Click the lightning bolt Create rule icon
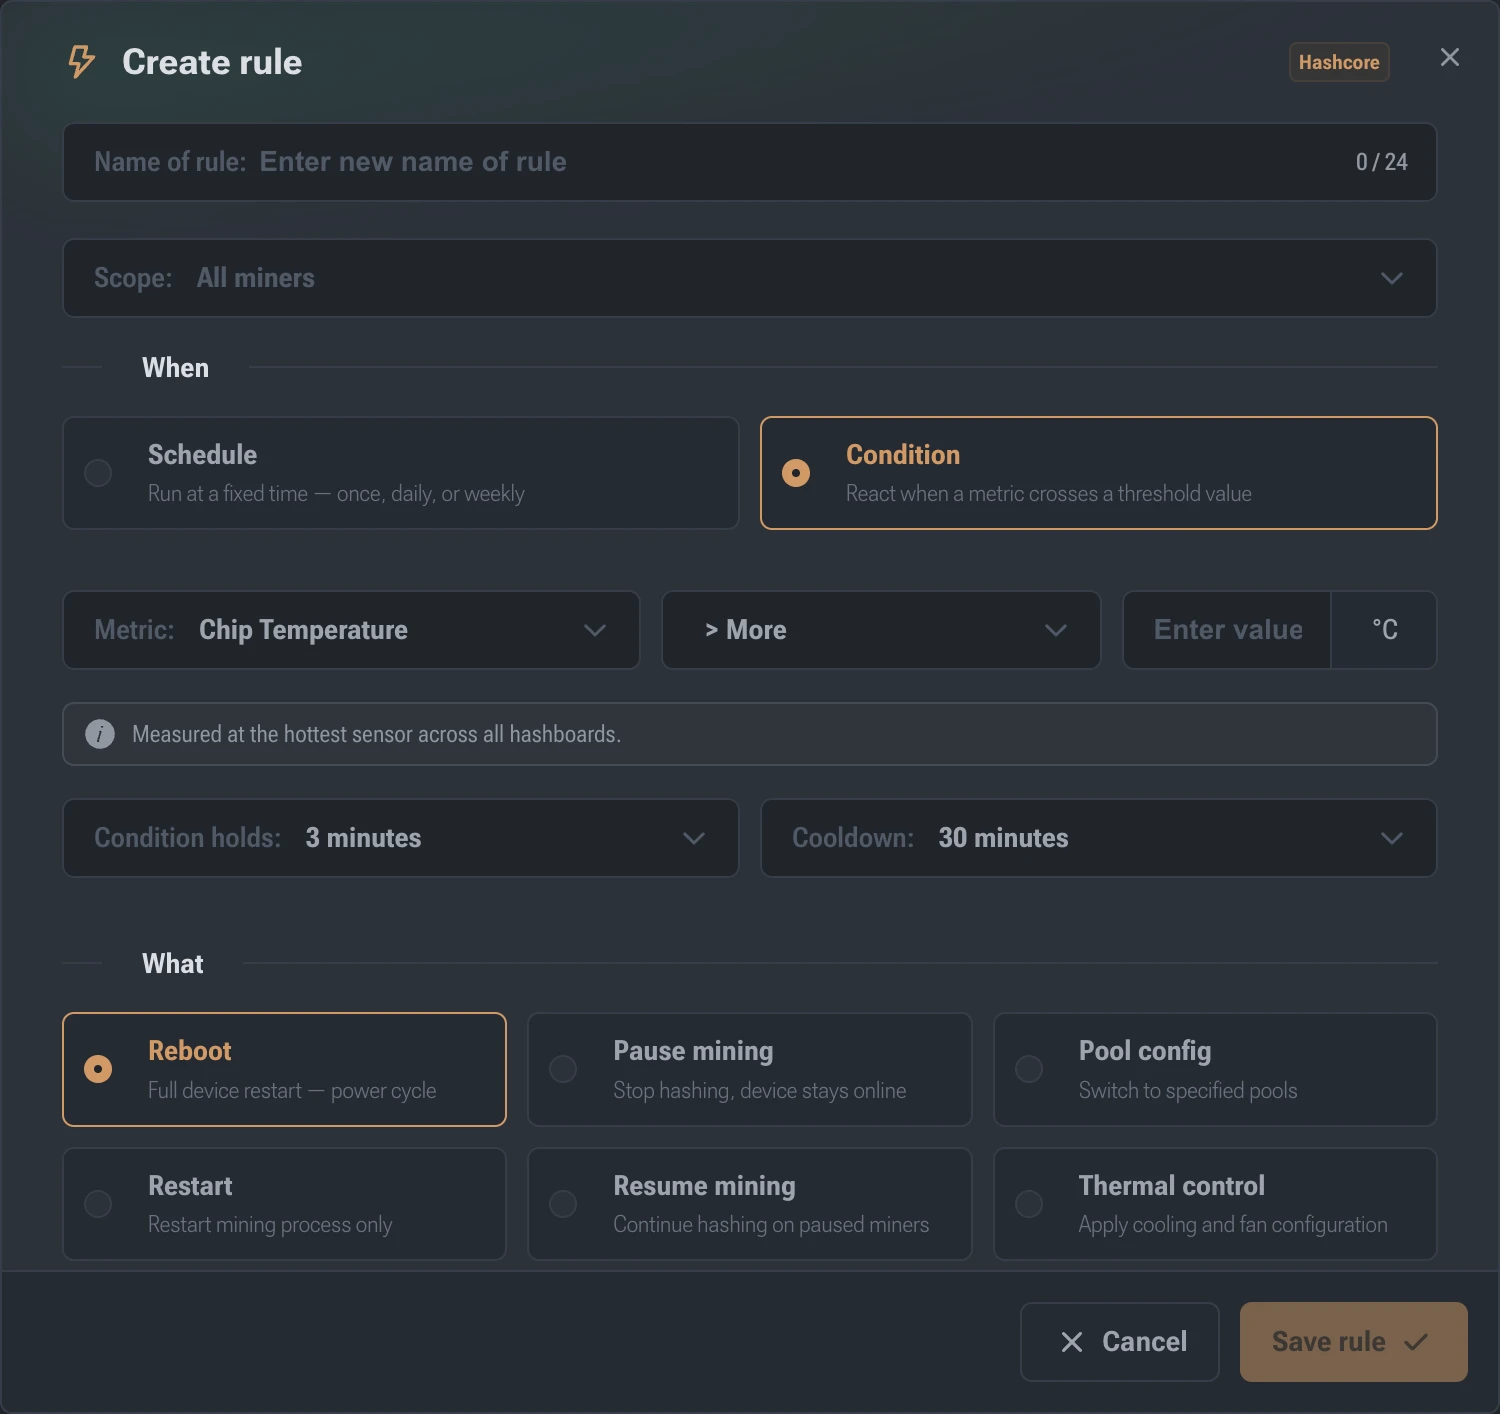This screenshot has width=1500, height=1414. point(81,62)
